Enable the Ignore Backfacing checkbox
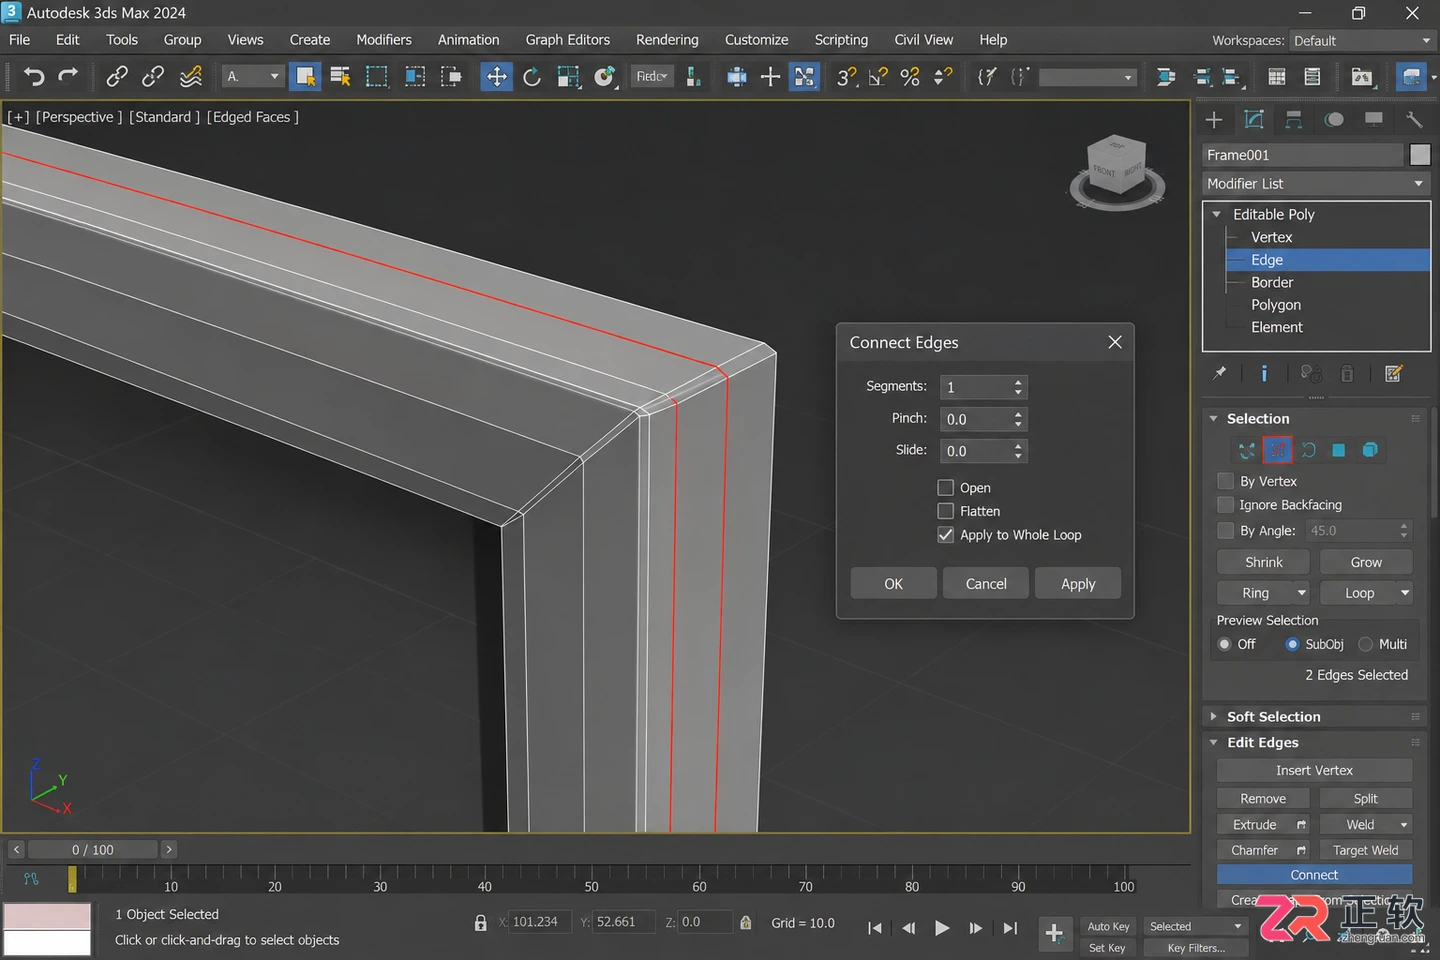This screenshot has height=960, width=1440. coord(1225,505)
